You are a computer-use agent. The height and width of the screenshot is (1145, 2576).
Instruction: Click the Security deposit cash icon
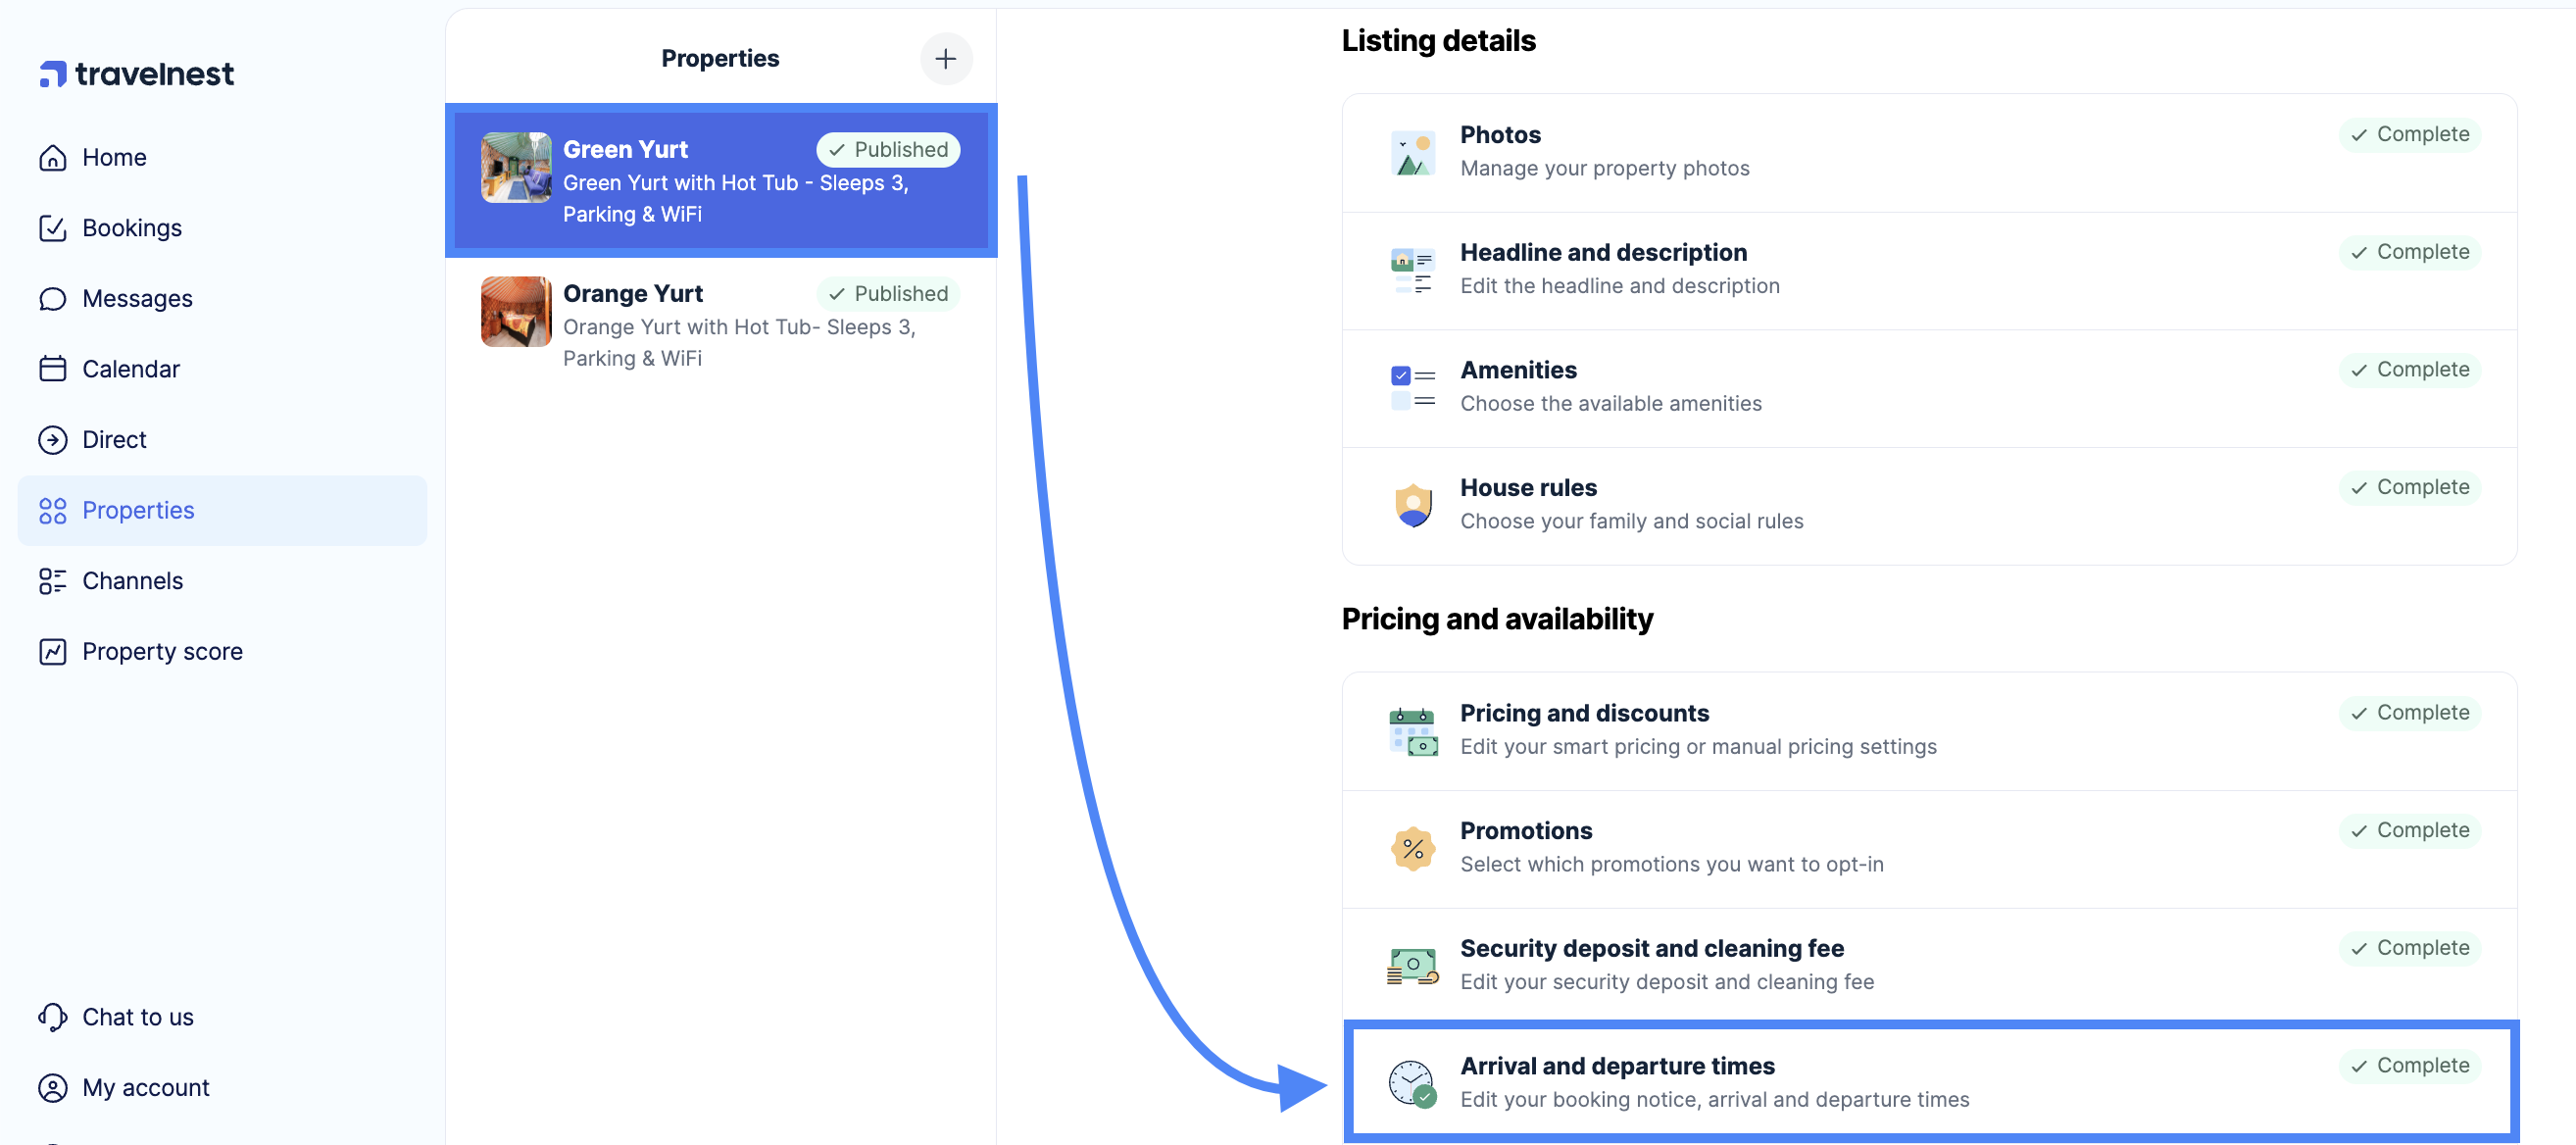tap(1412, 965)
